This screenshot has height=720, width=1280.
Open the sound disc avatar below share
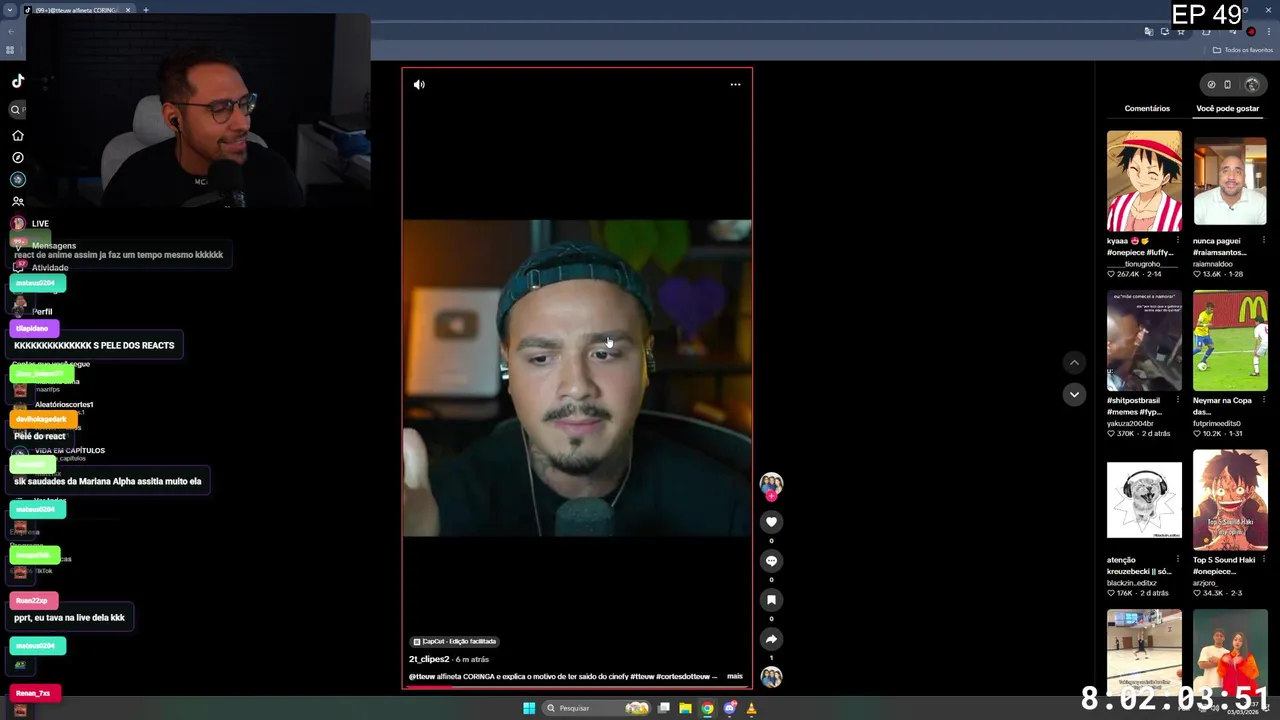[x=771, y=677]
